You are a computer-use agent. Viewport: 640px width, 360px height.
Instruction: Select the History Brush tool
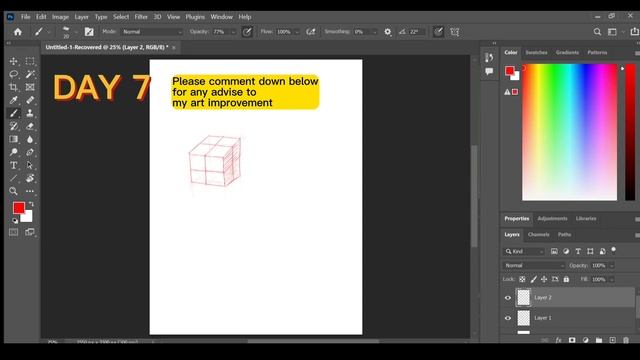[x=13, y=126]
